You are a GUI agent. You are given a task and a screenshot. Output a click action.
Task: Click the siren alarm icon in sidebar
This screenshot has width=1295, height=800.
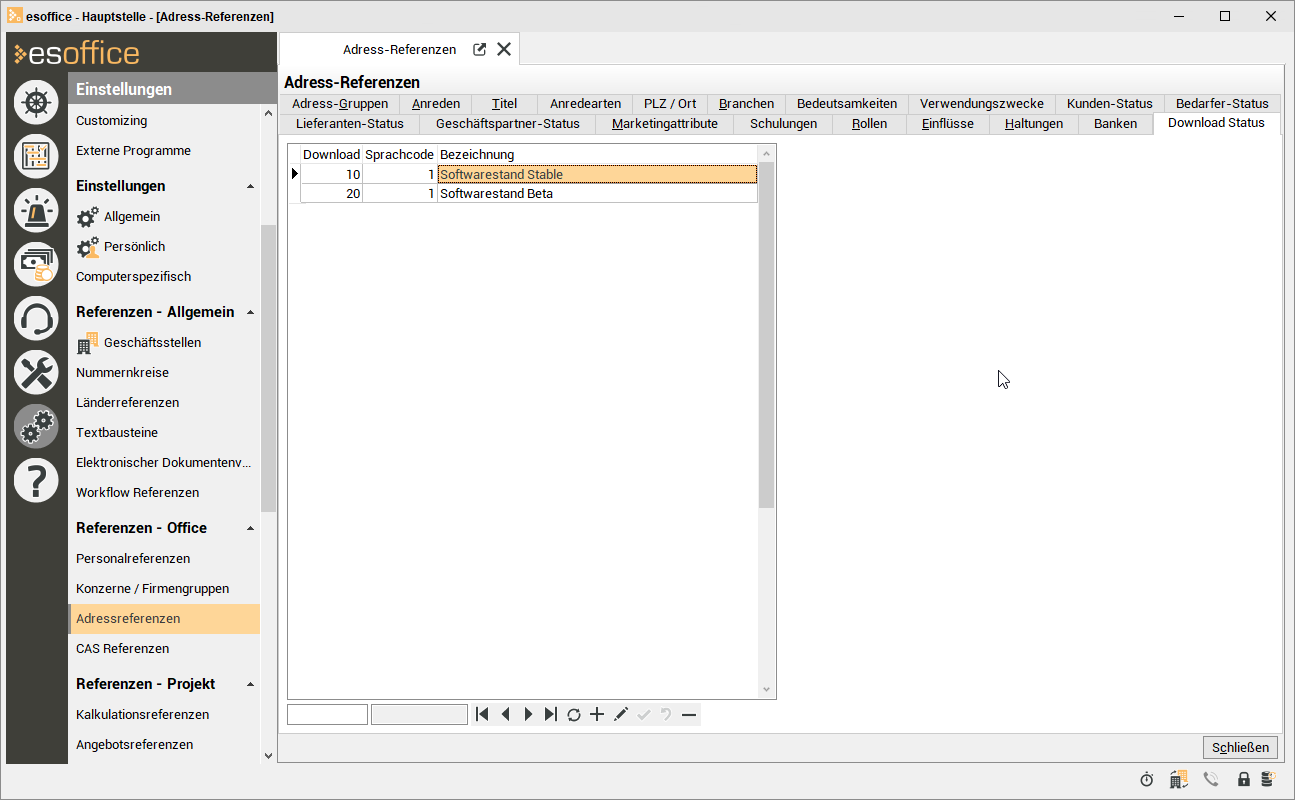pos(36,210)
